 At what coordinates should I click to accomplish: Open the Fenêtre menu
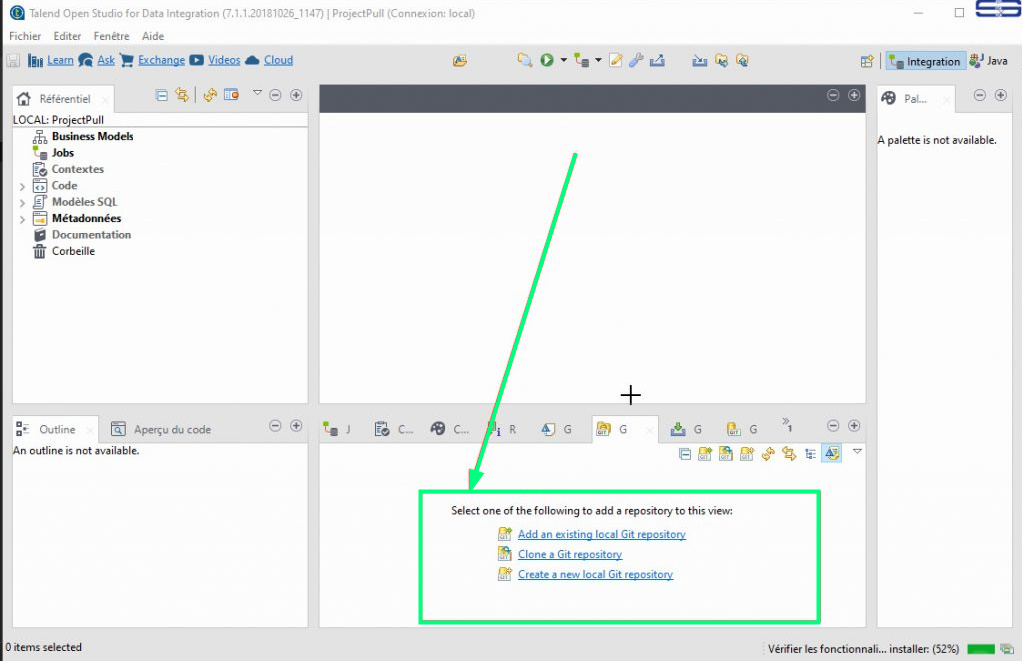pos(111,36)
